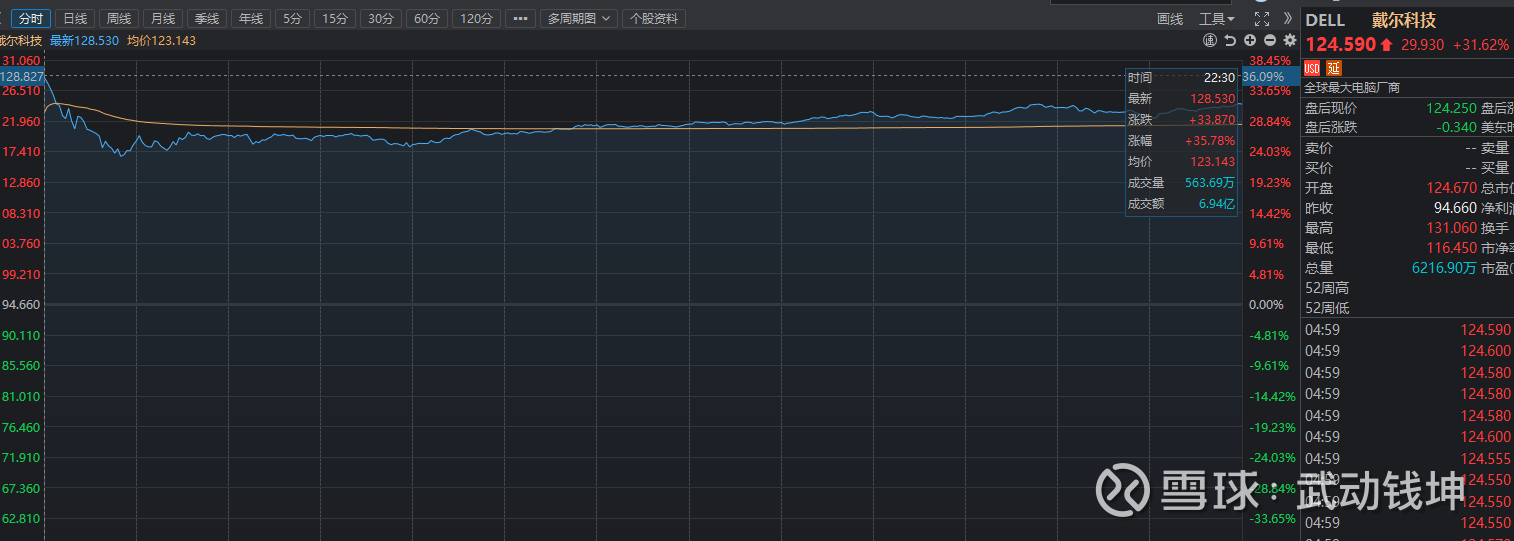Click the tooltip 成交额 value 6.94亿

click(1217, 204)
